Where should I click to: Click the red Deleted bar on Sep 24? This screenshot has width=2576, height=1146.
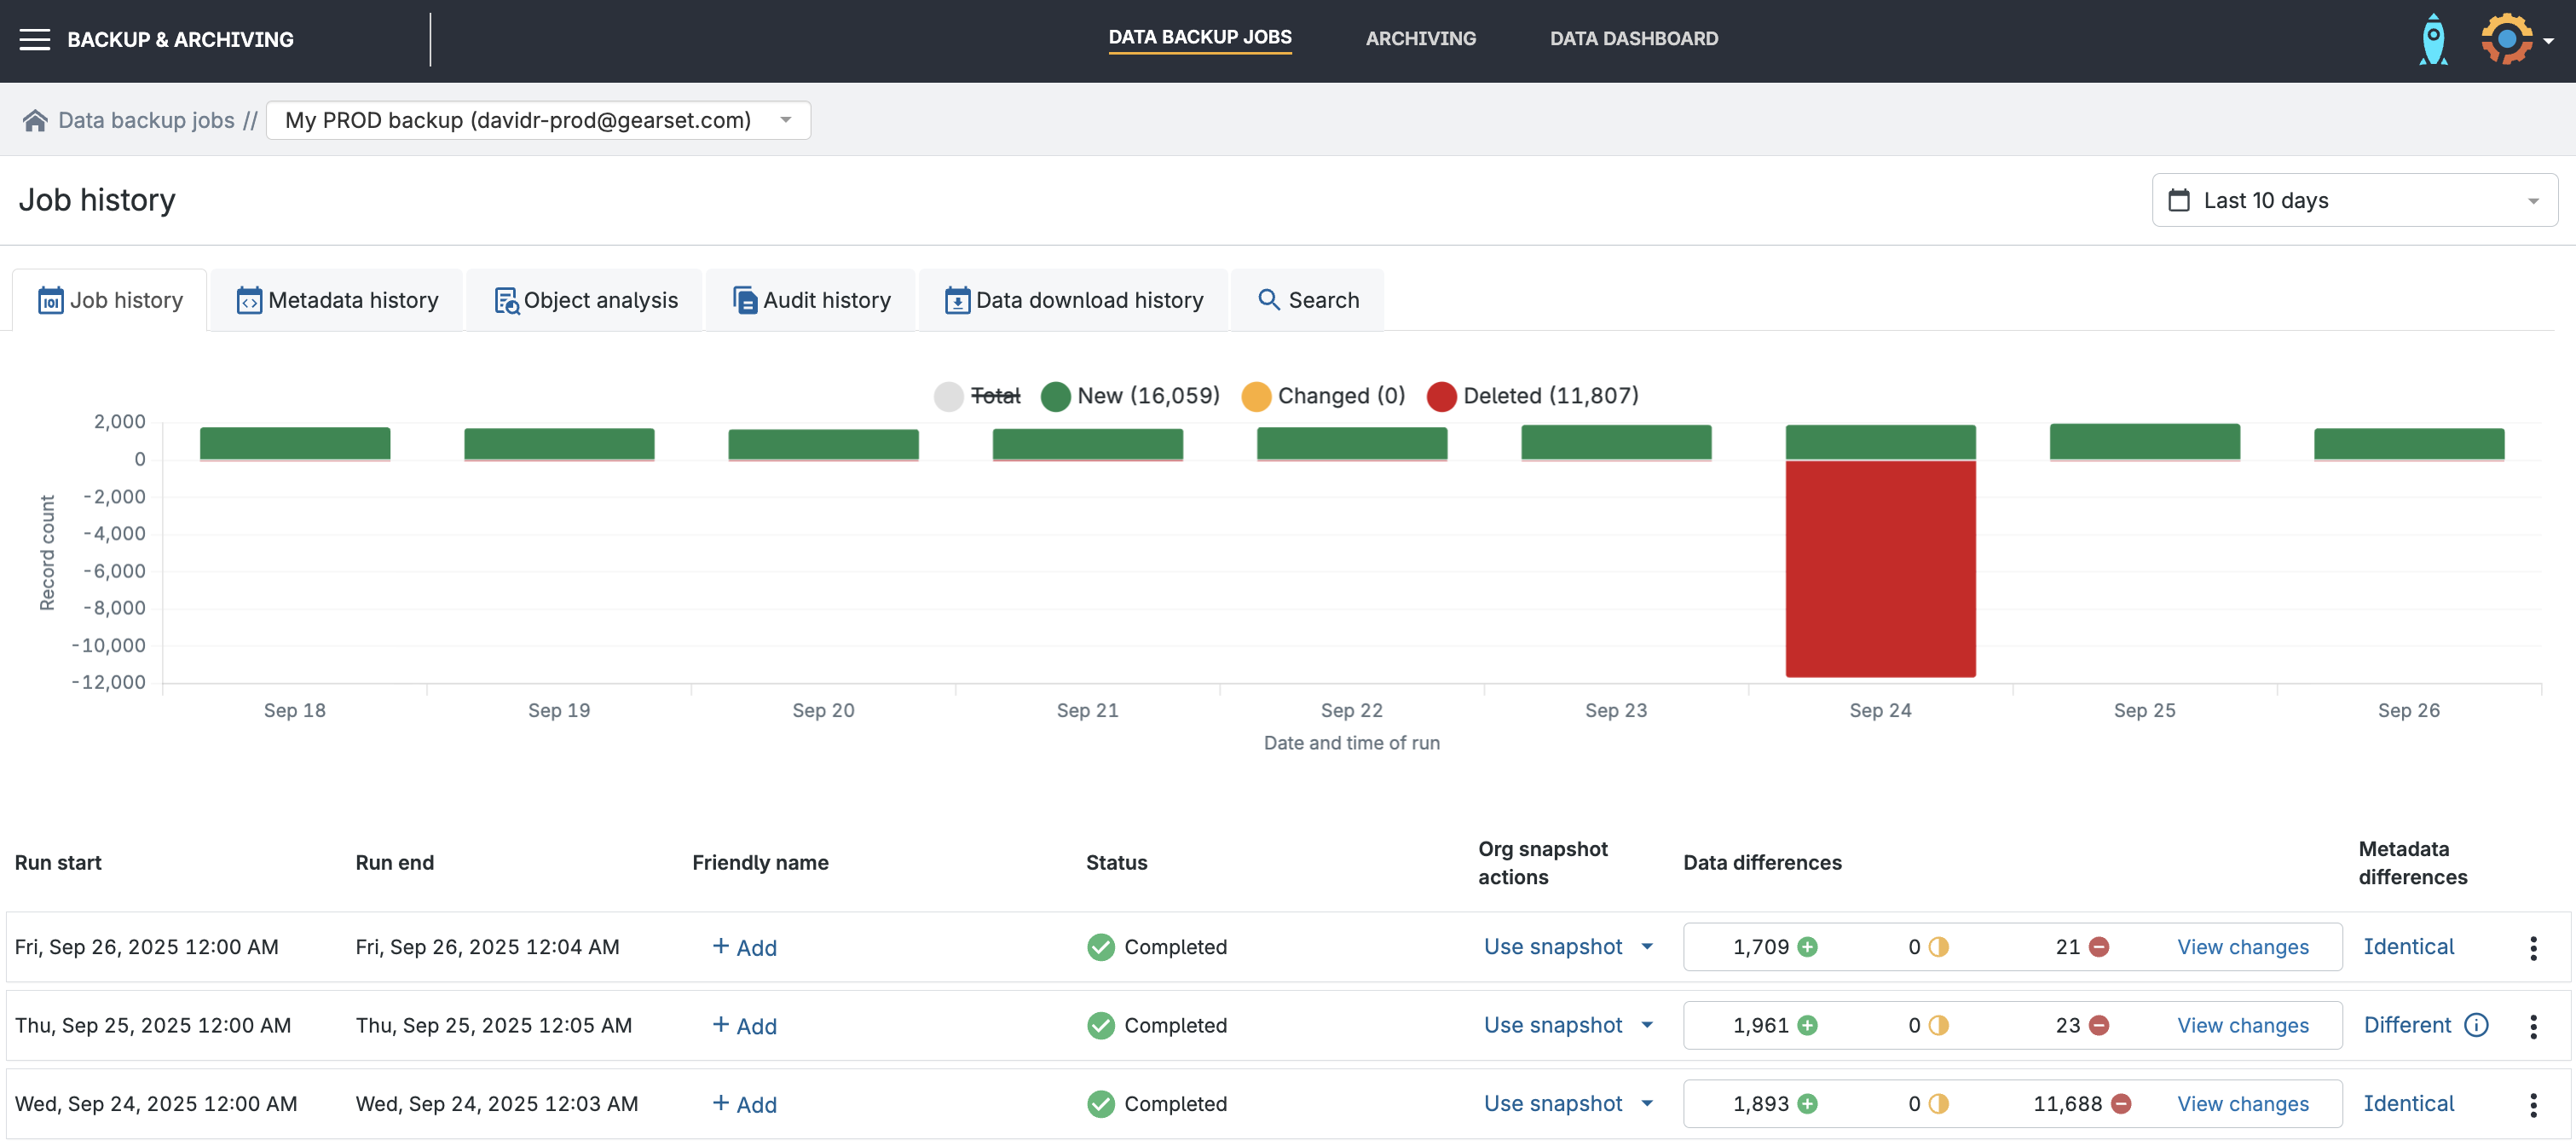[1880, 568]
